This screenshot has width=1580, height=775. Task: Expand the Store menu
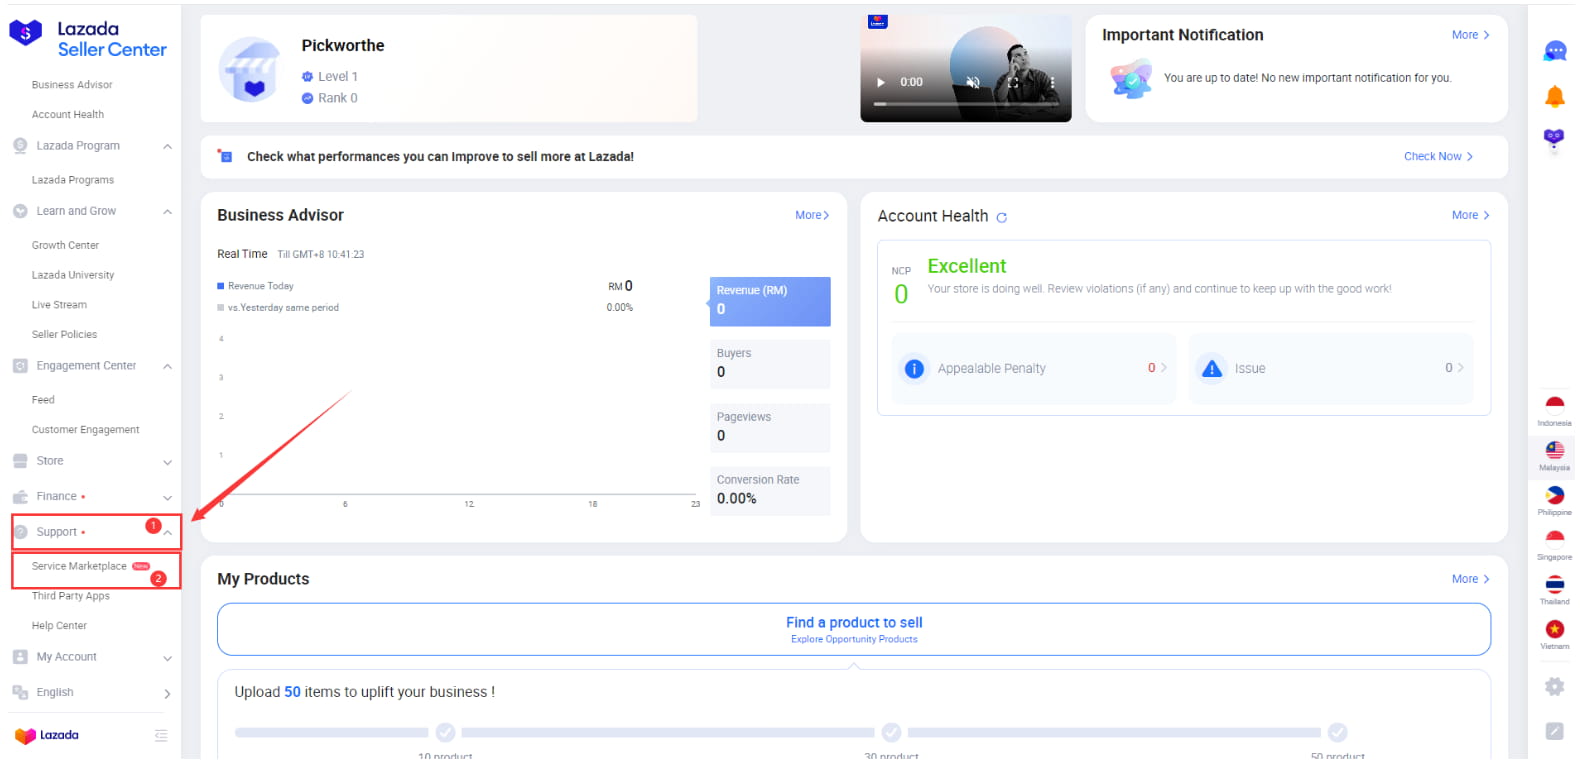167,462
